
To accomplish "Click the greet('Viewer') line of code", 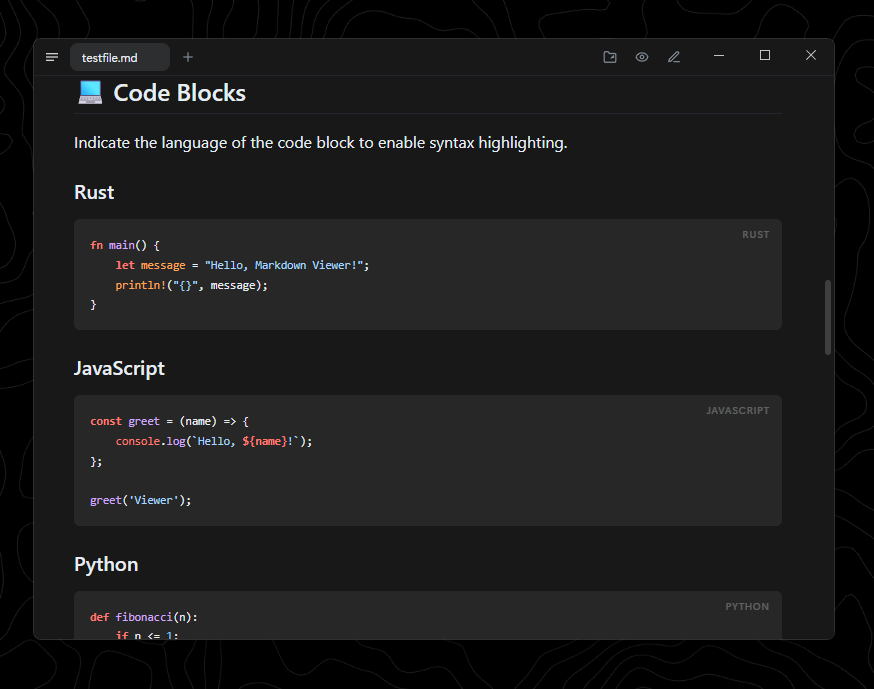I will pyautogui.click(x=140, y=499).
